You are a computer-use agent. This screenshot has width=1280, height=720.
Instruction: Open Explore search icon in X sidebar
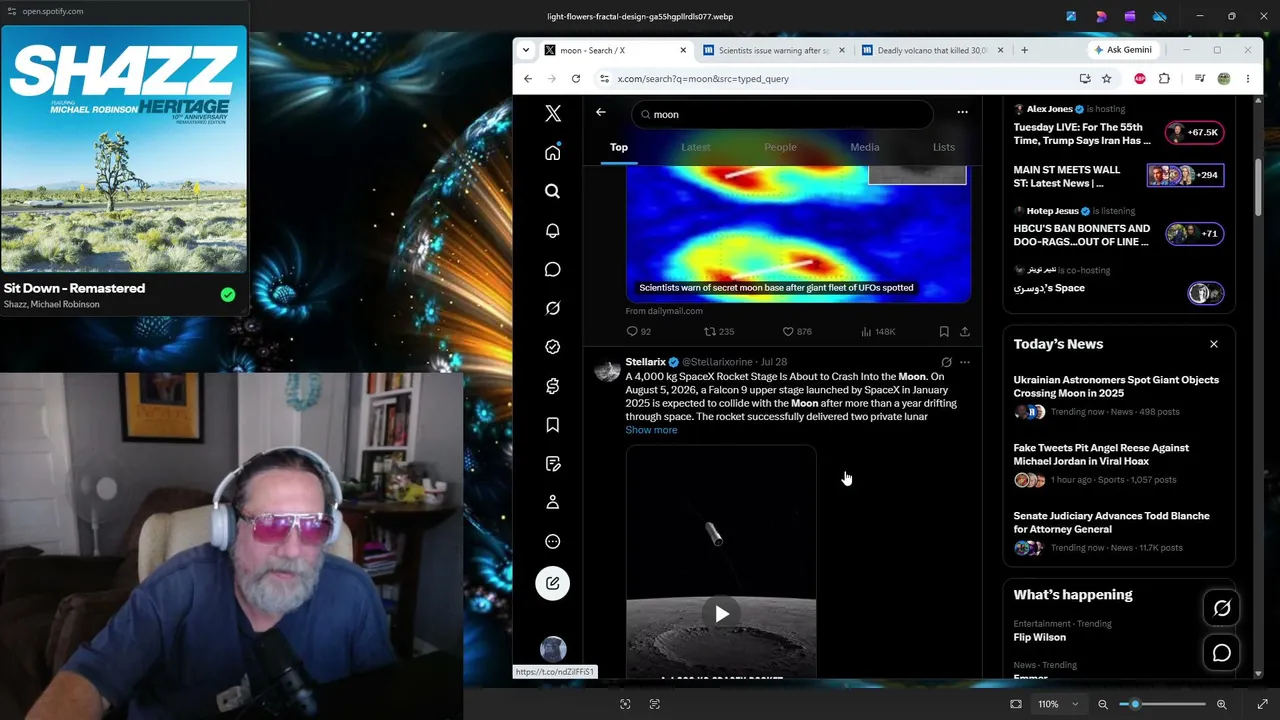coord(553,191)
